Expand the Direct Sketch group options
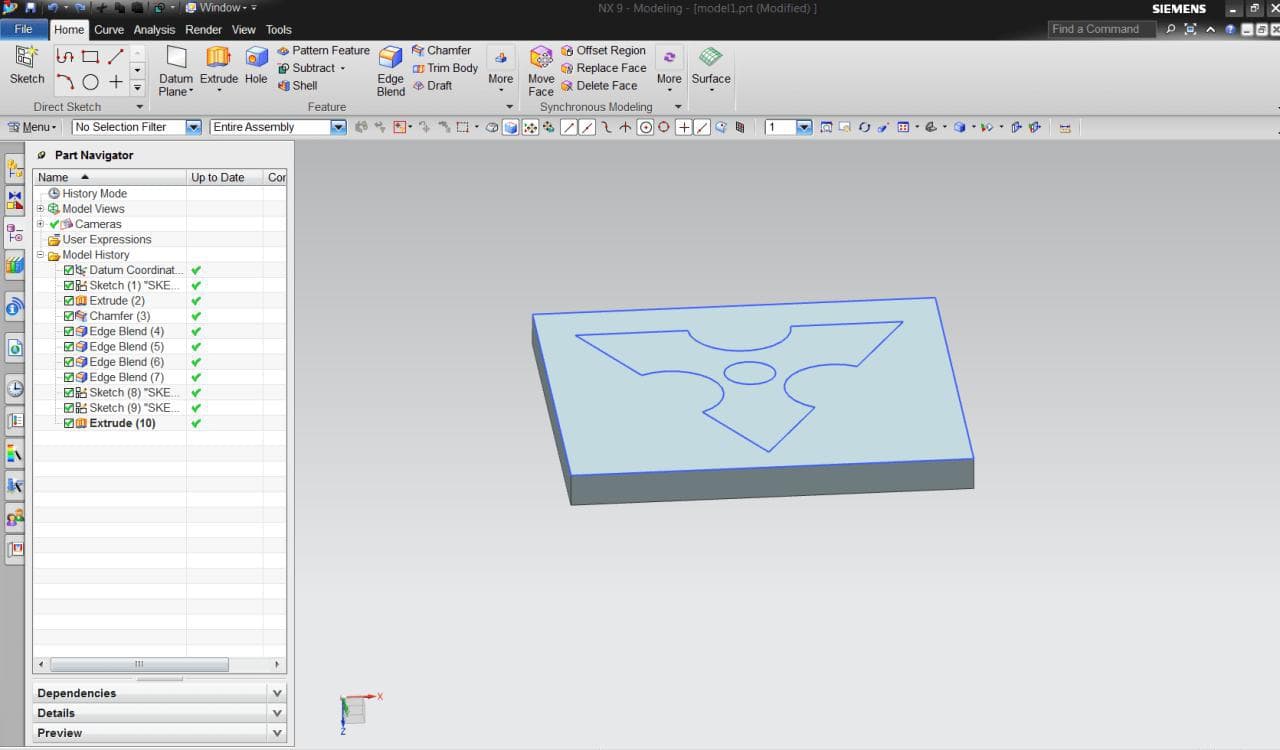The image size is (1280, 750). [x=139, y=107]
